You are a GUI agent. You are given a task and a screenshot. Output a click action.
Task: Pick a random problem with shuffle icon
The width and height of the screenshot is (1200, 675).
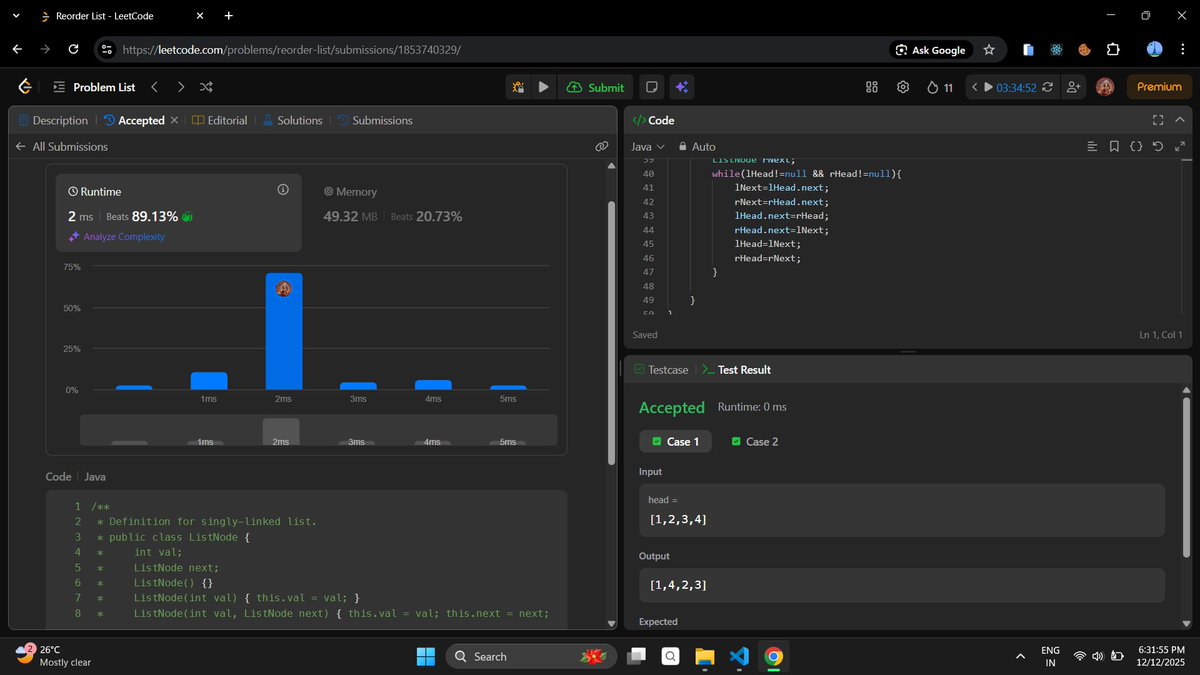tap(206, 87)
